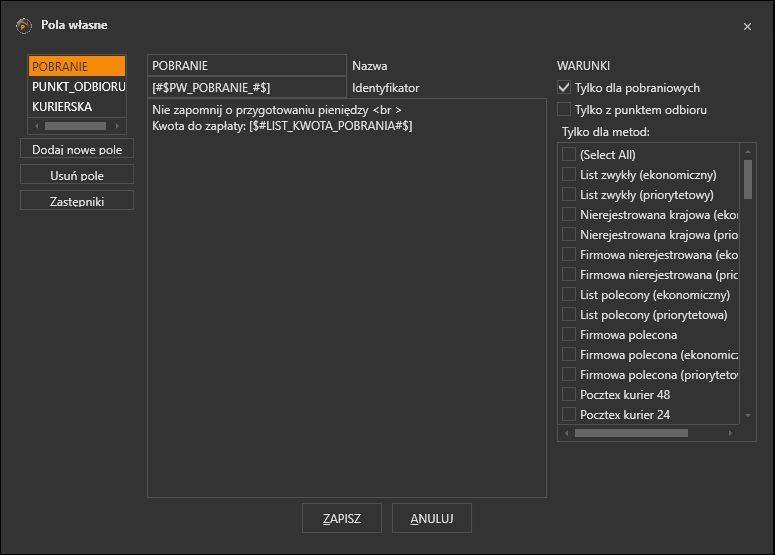Check plain Firmowa polecona option

coord(569,334)
